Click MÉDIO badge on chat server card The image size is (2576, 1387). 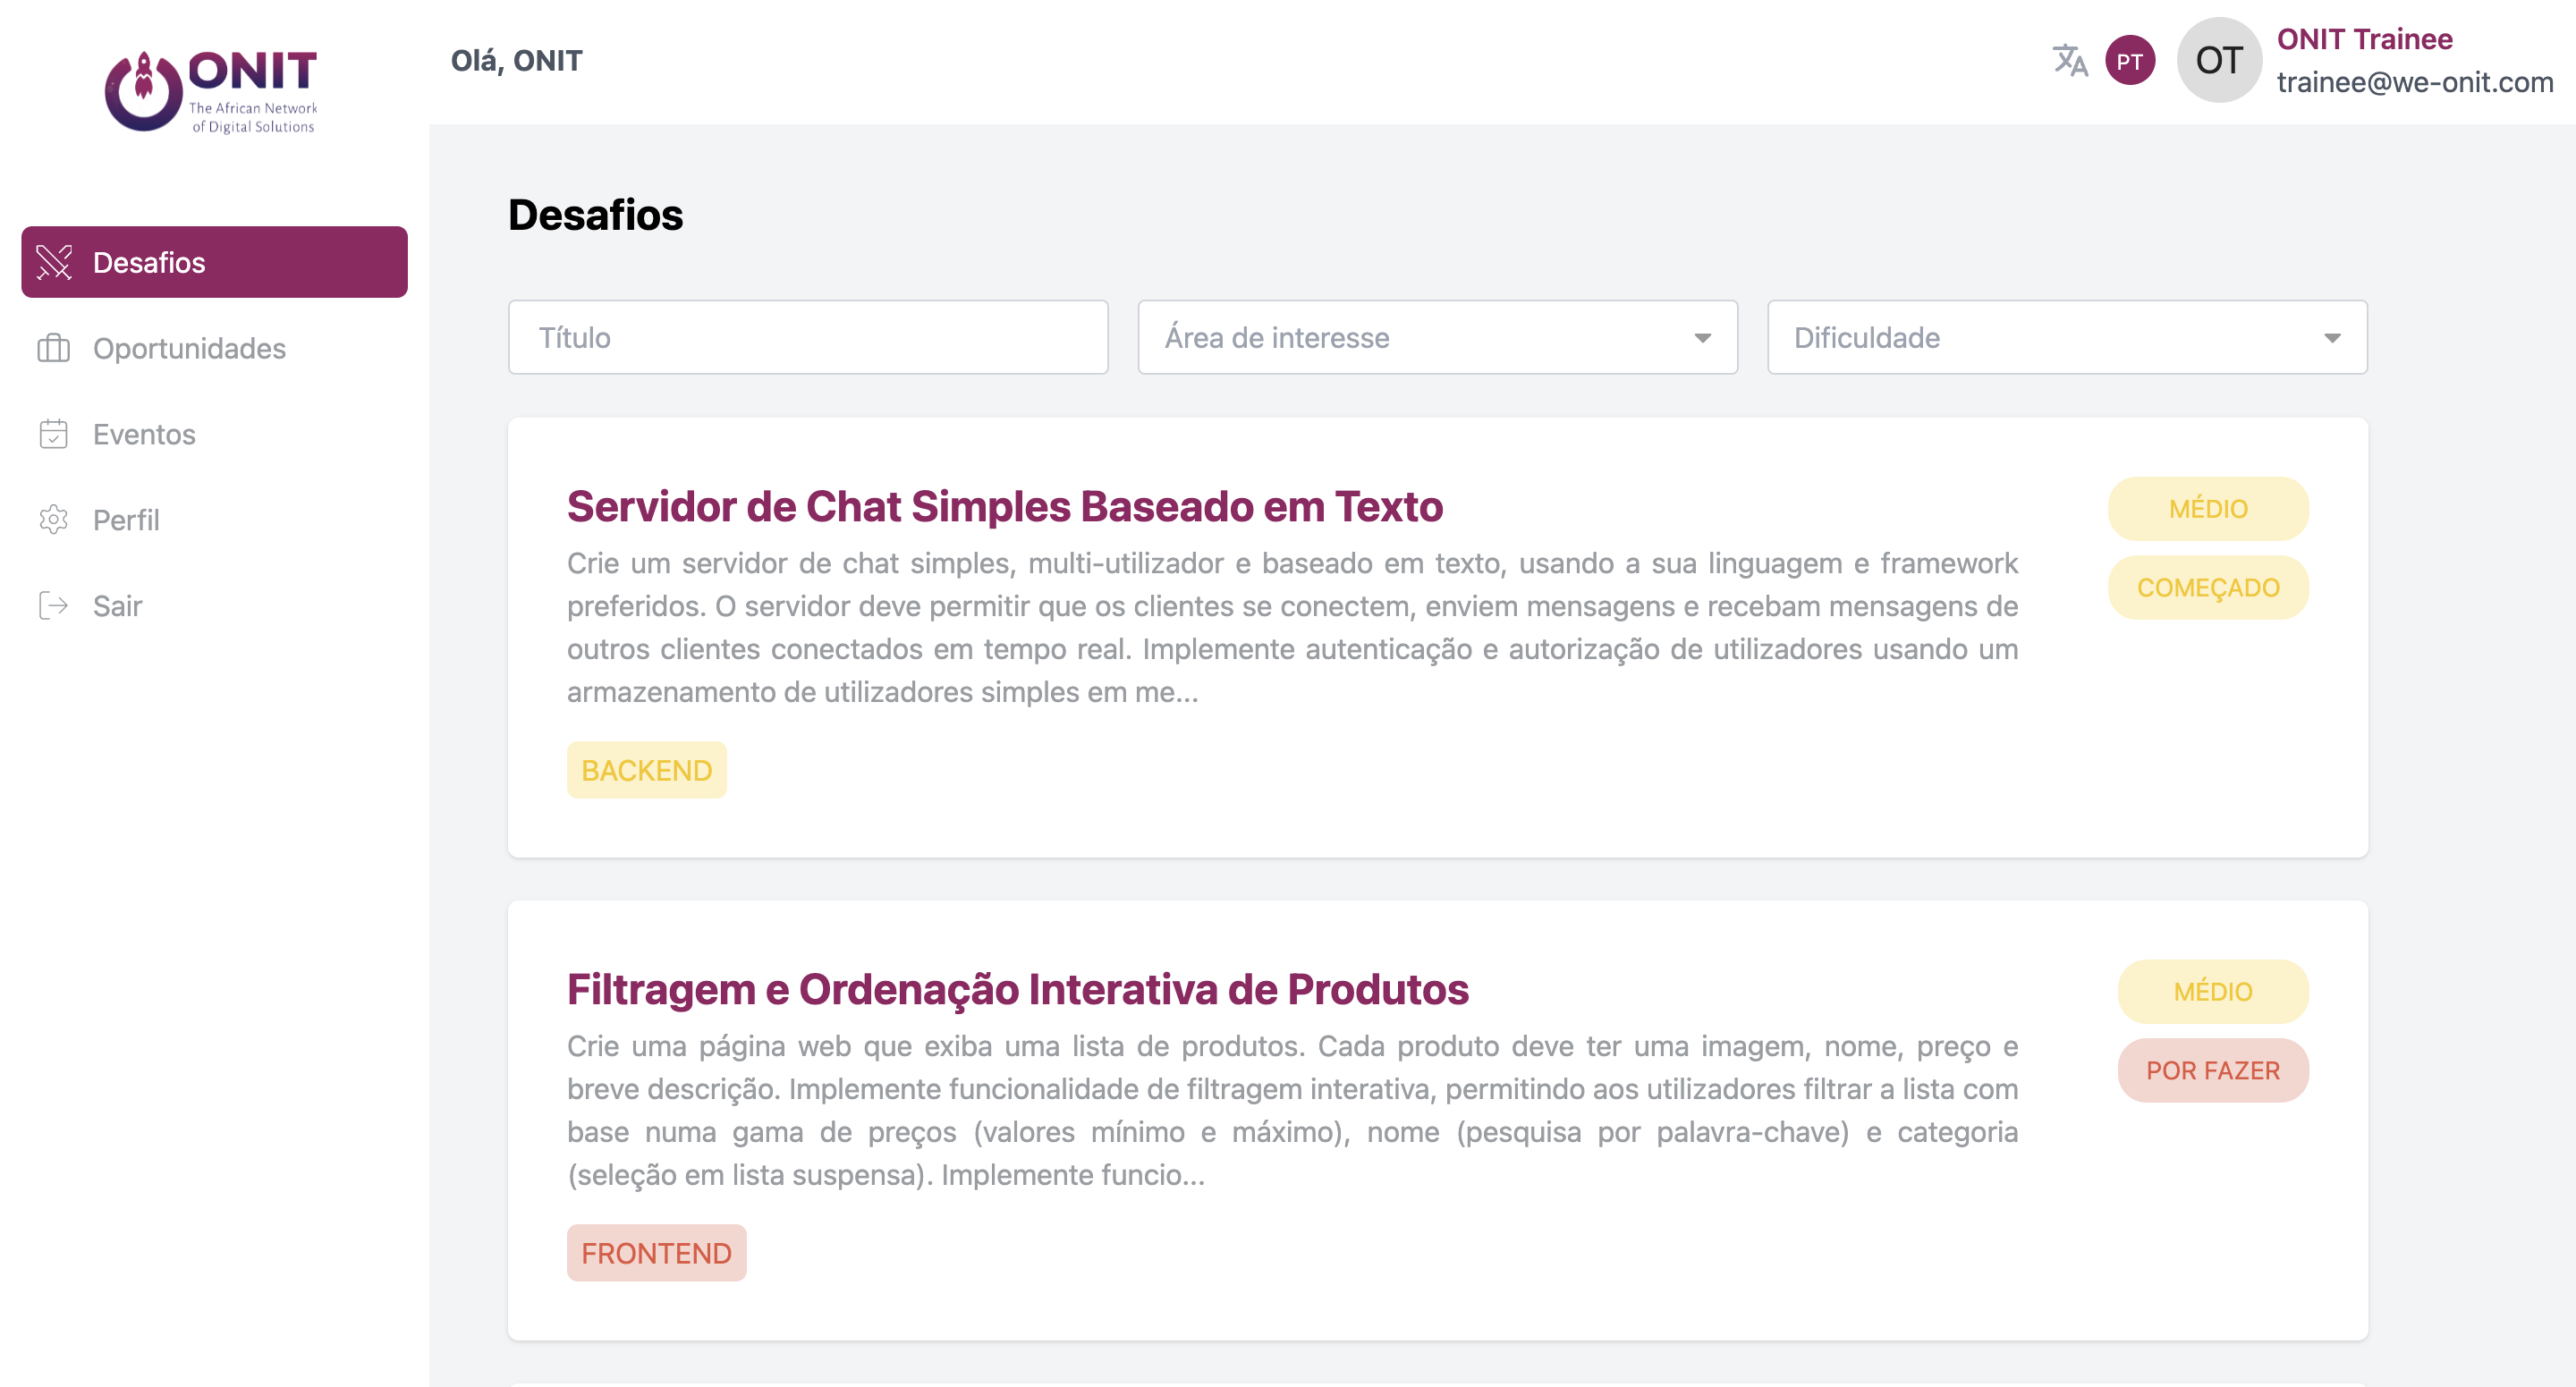2208,508
